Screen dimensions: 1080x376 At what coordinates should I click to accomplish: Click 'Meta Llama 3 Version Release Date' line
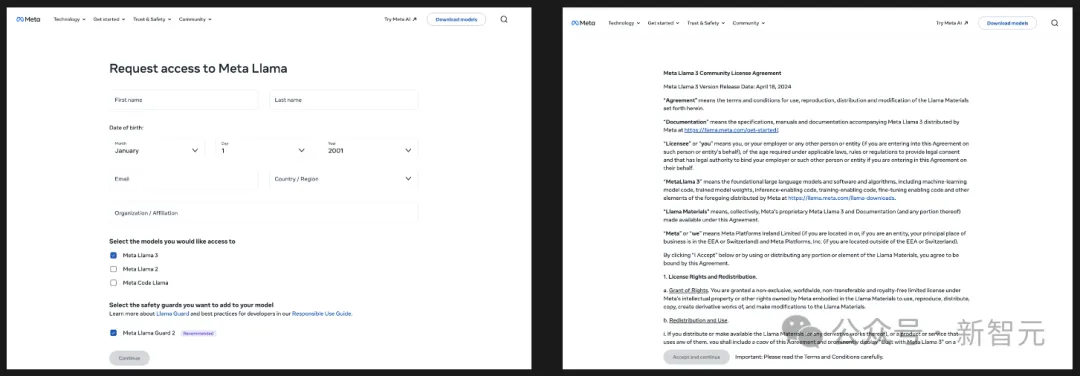[x=727, y=87]
